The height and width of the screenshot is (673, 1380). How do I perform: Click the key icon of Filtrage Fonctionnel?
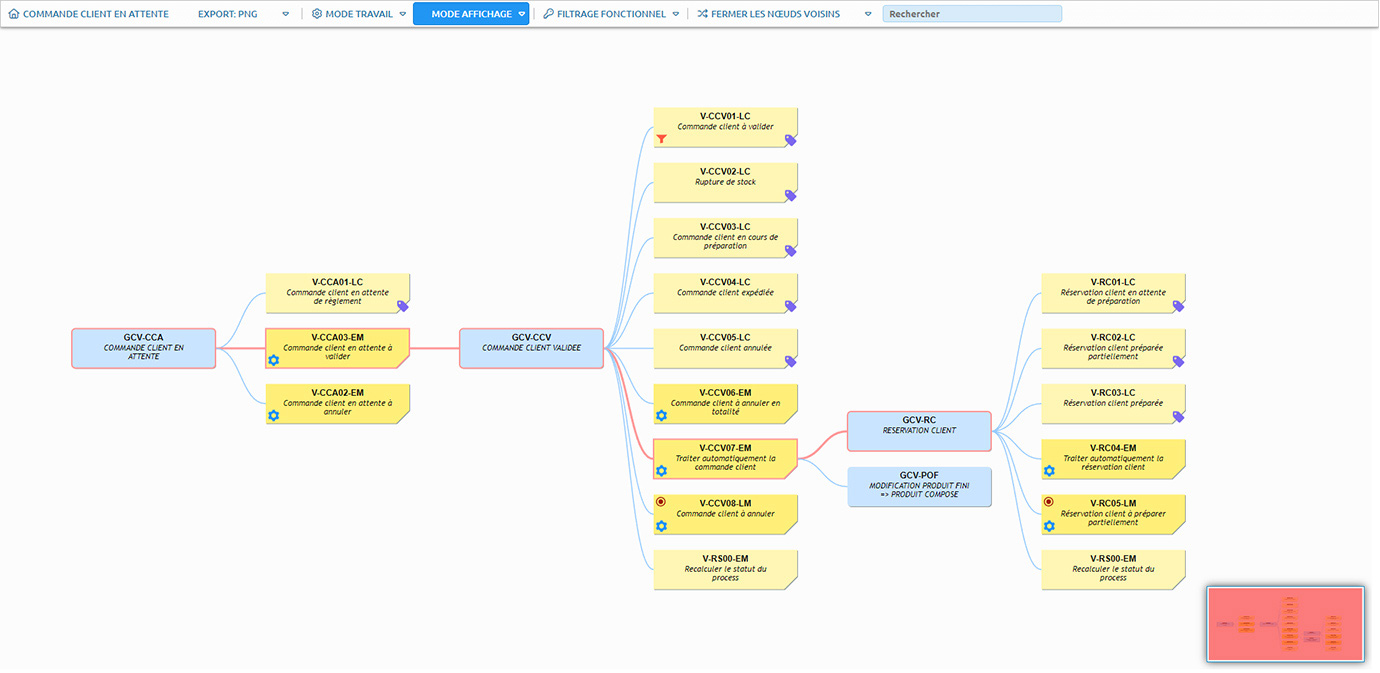[x=548, y=14]
